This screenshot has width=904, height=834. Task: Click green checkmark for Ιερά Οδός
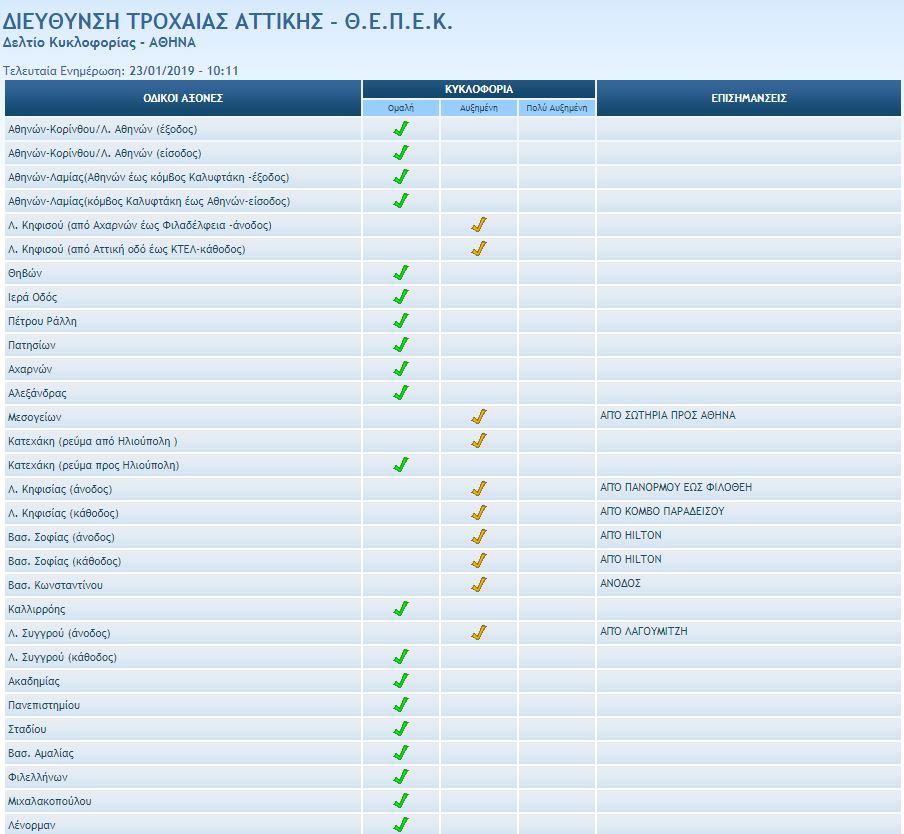click(401, 297)
